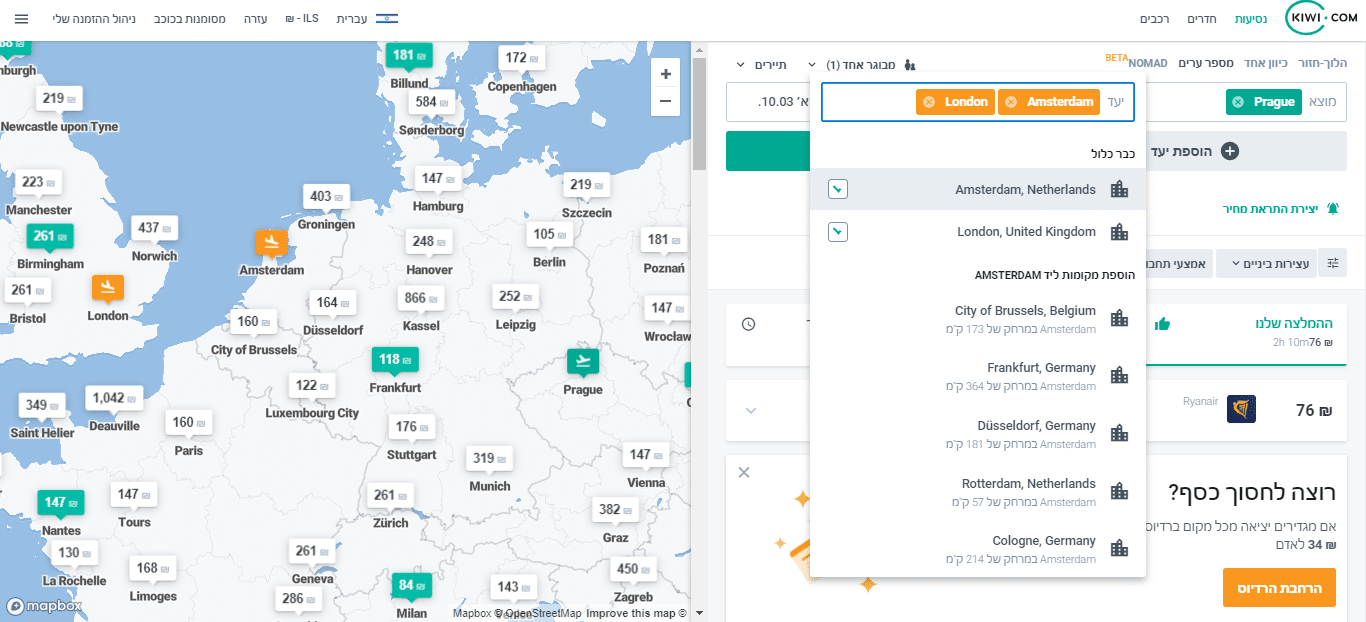Select the 1,042 price marker at Deauville

(114, 398)
